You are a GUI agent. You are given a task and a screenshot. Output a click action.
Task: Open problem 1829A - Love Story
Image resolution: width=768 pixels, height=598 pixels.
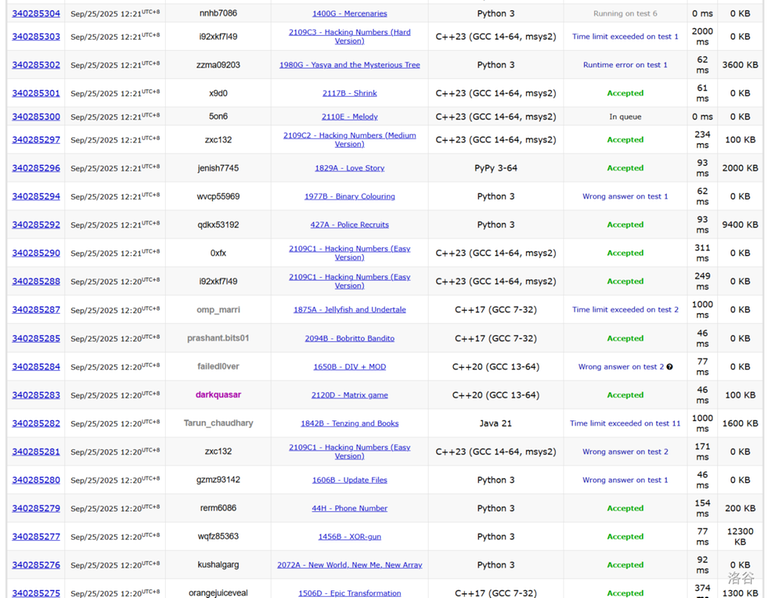click(350, 168)
